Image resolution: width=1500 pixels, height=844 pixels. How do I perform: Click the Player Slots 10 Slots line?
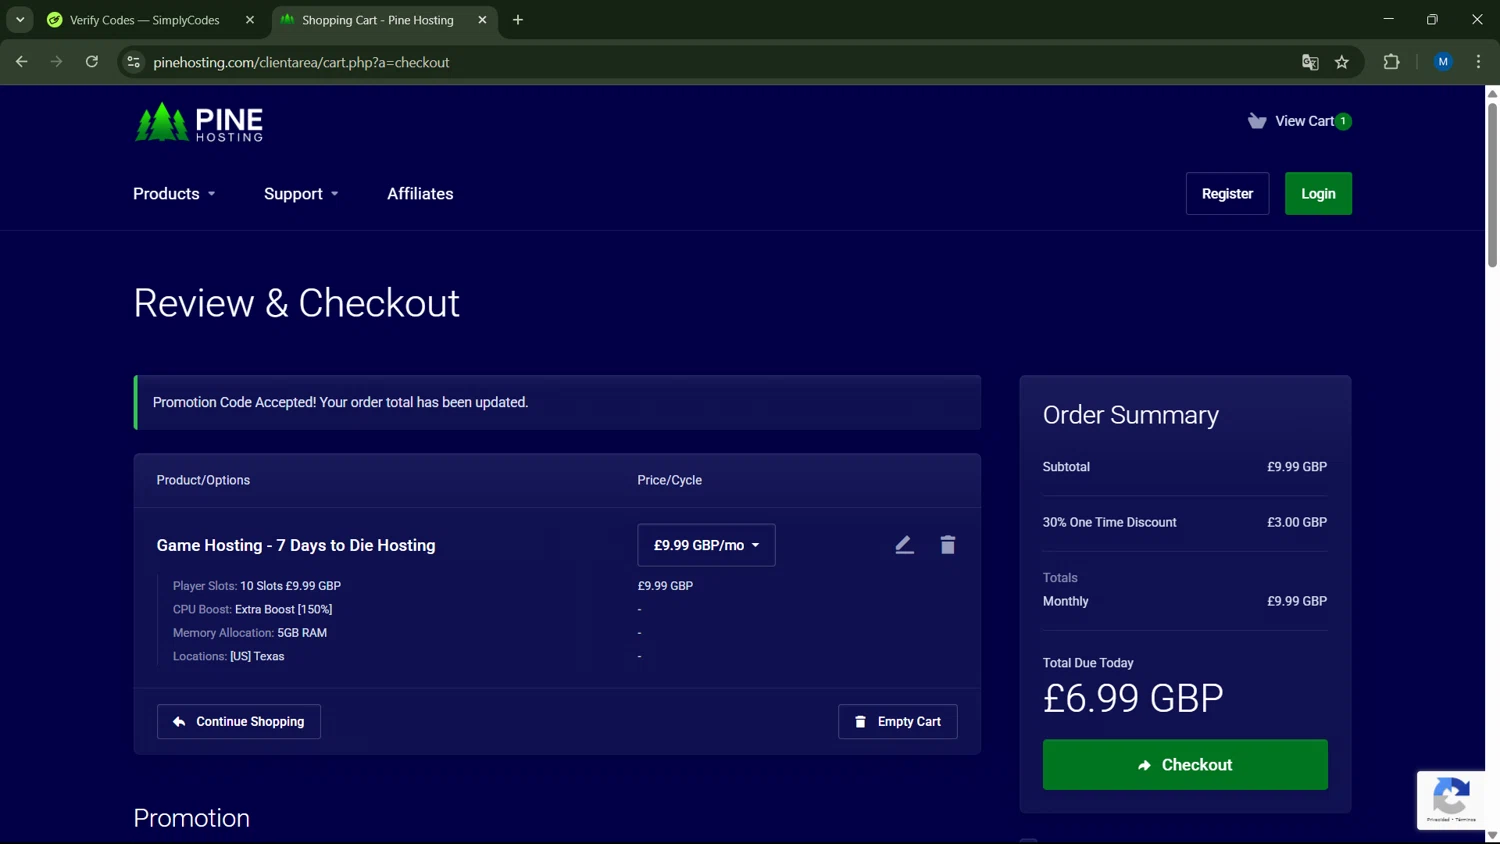(257, 586)
